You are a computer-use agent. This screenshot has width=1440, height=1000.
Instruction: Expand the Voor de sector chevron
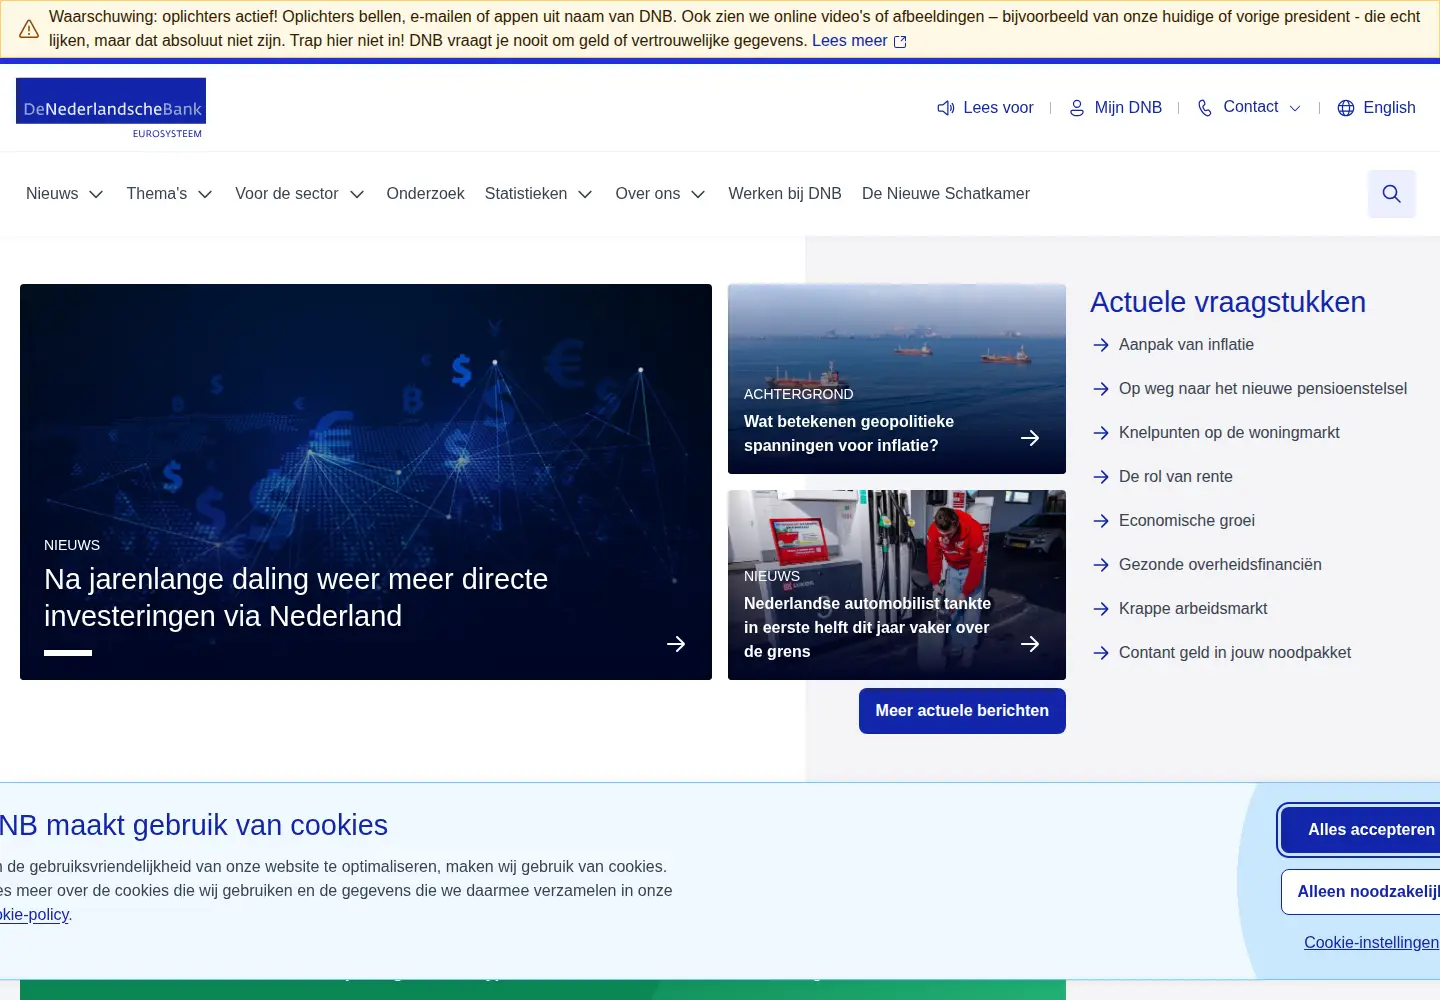[x=357, y=194]
